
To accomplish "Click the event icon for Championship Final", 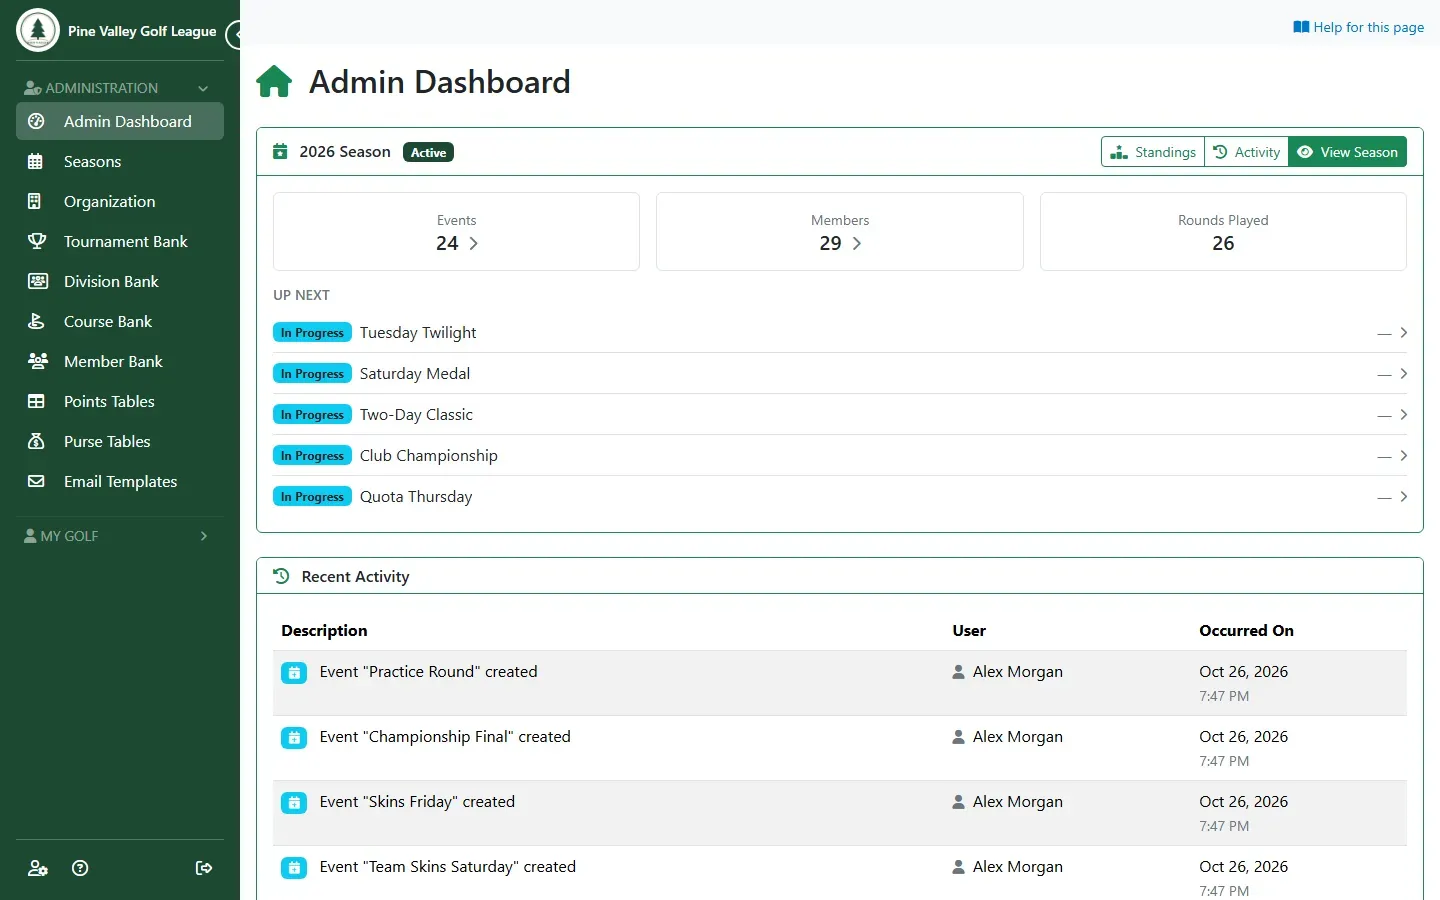I will coord(294,738).
